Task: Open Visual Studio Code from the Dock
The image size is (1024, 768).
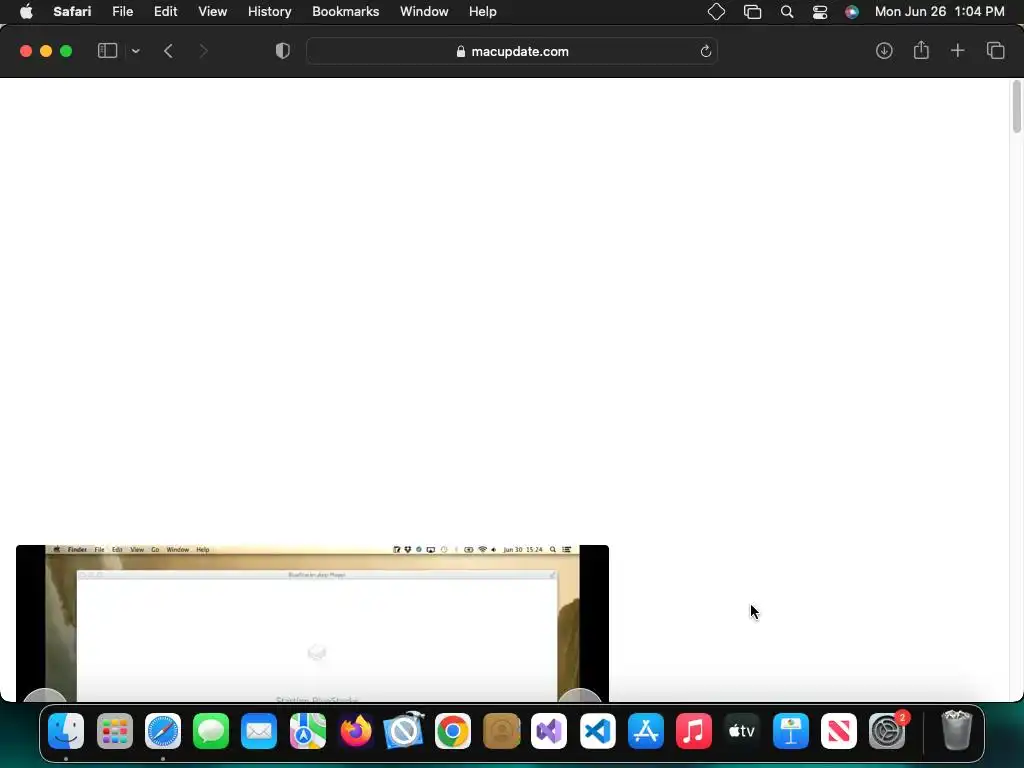Action: [x=598, y=731]
